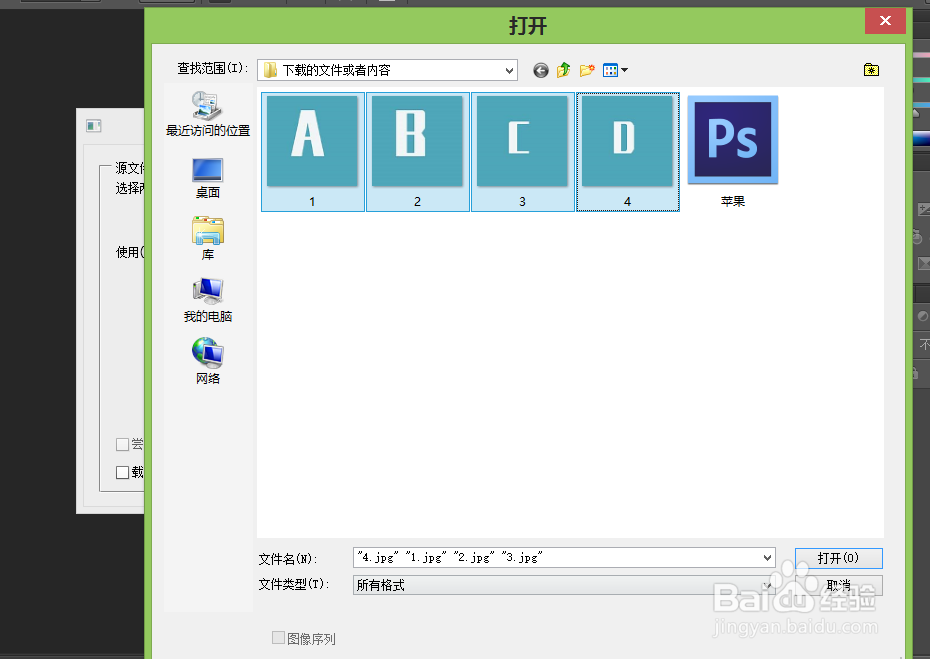This screenshot has width=930, height=659.
Task: Open 库 in sidebar
Action: coord(208,238)
